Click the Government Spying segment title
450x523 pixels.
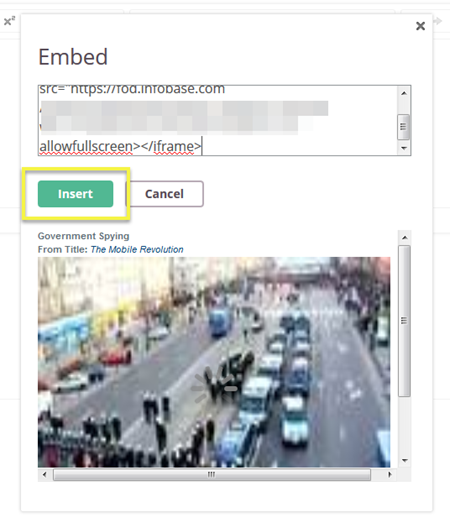click(x=83, y=236)
